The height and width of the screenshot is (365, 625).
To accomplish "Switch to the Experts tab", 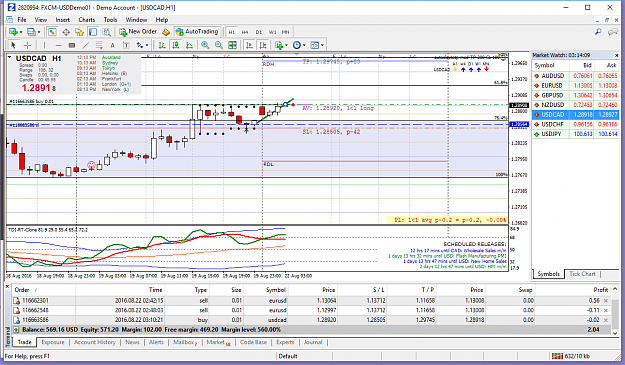I will [285, 342].
